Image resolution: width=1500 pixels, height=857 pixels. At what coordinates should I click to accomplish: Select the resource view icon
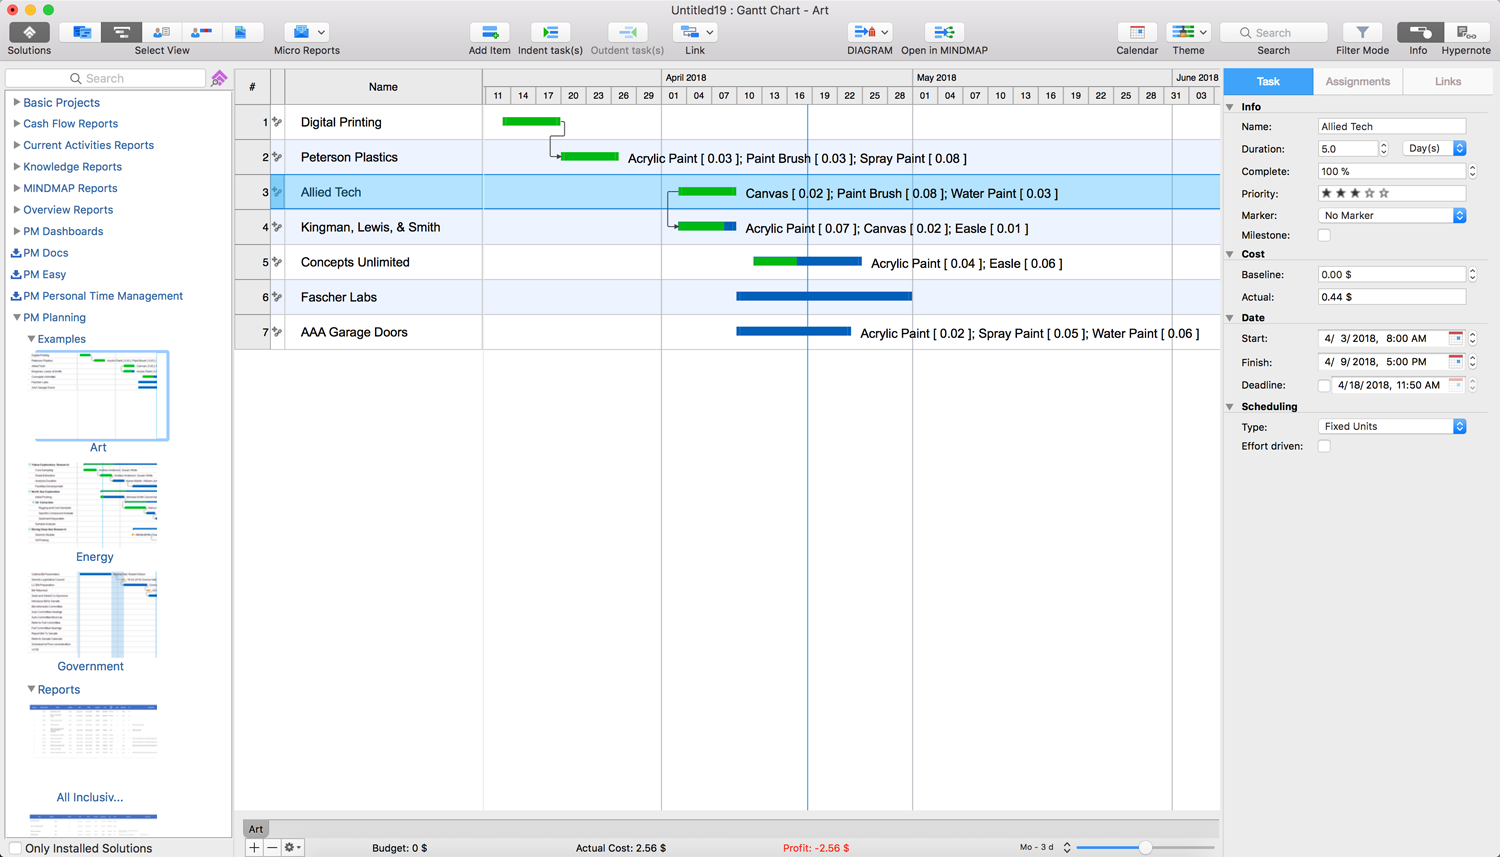pyautogui.click(x=161, y=33)
